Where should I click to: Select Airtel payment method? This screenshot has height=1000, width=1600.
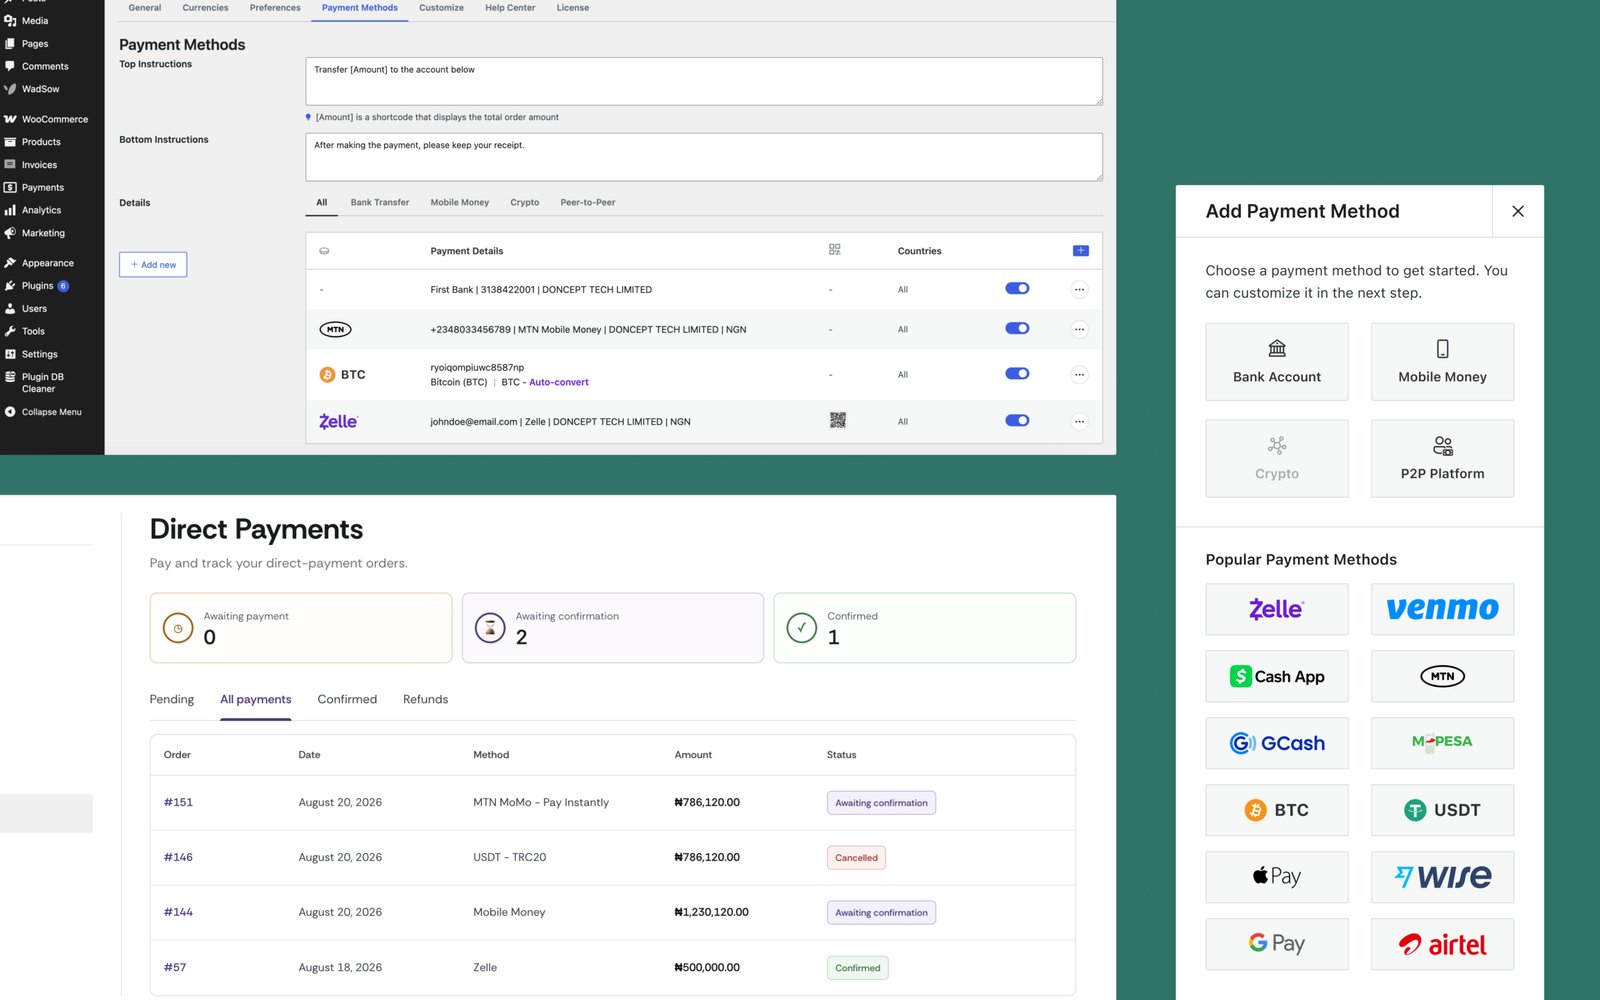point(1442,944)
